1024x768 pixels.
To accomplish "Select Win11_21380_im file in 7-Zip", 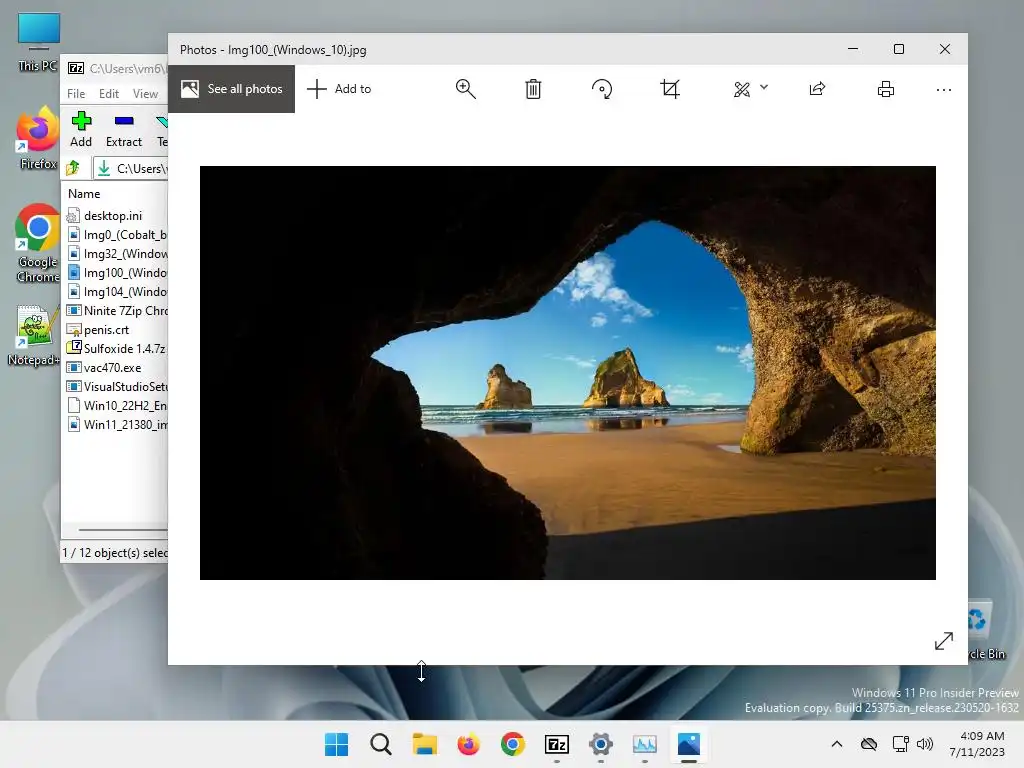I will coord(116,424).
